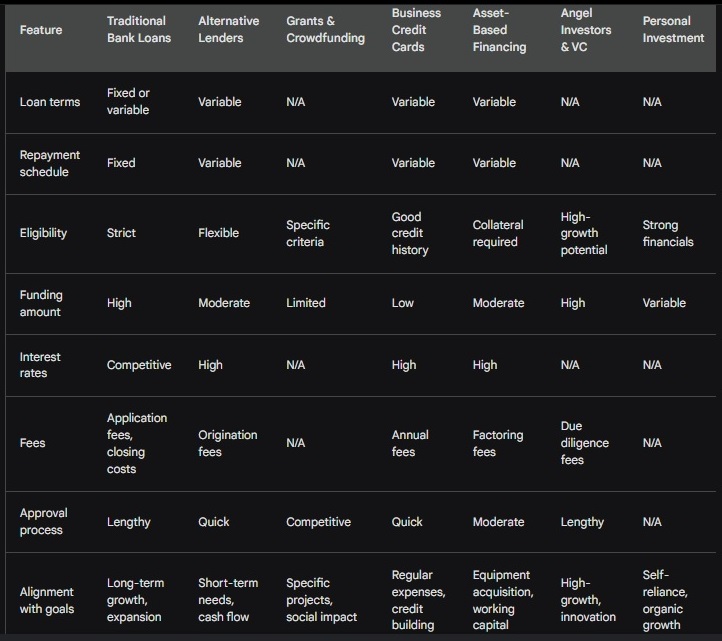
Task: Select the 'Self-reliance, organic growth' cell
Action: (665, 600)
